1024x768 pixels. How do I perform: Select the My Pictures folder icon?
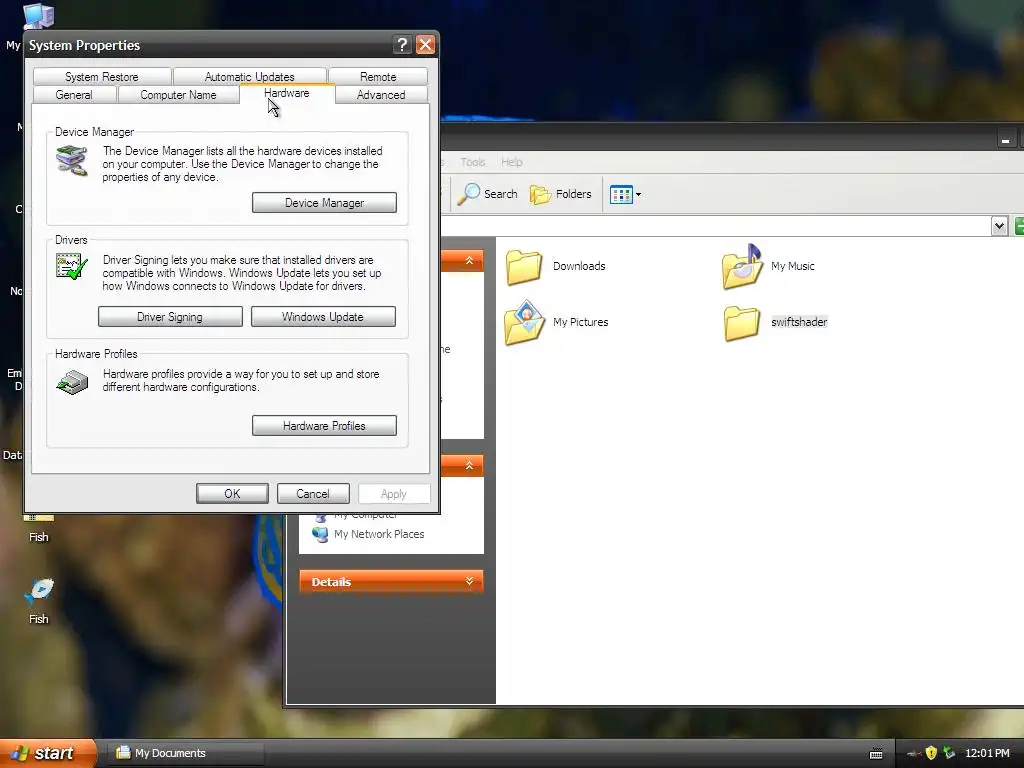coord(524,322)
